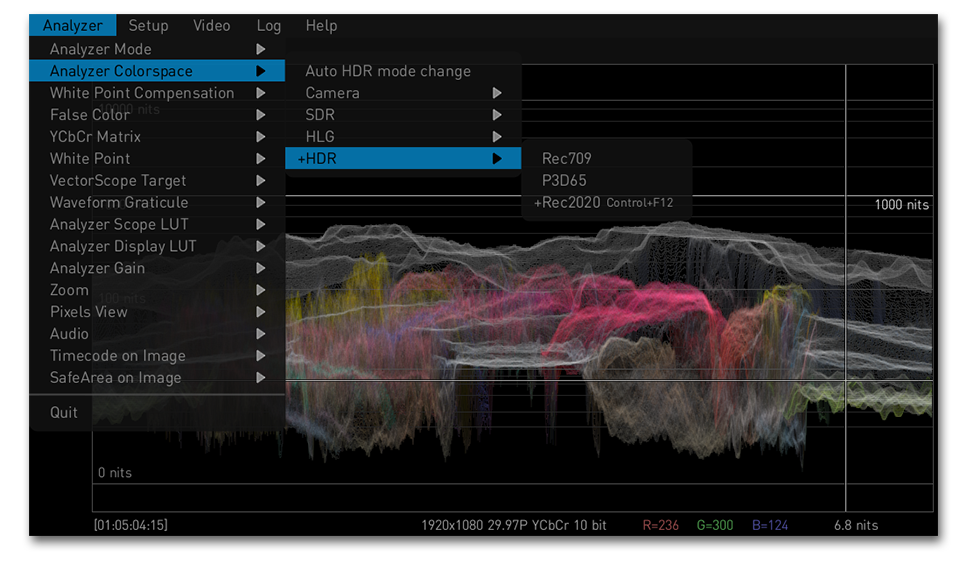Open the Log menu
Image resolution: width=960 pixels, height=564 pixels.
268,26
